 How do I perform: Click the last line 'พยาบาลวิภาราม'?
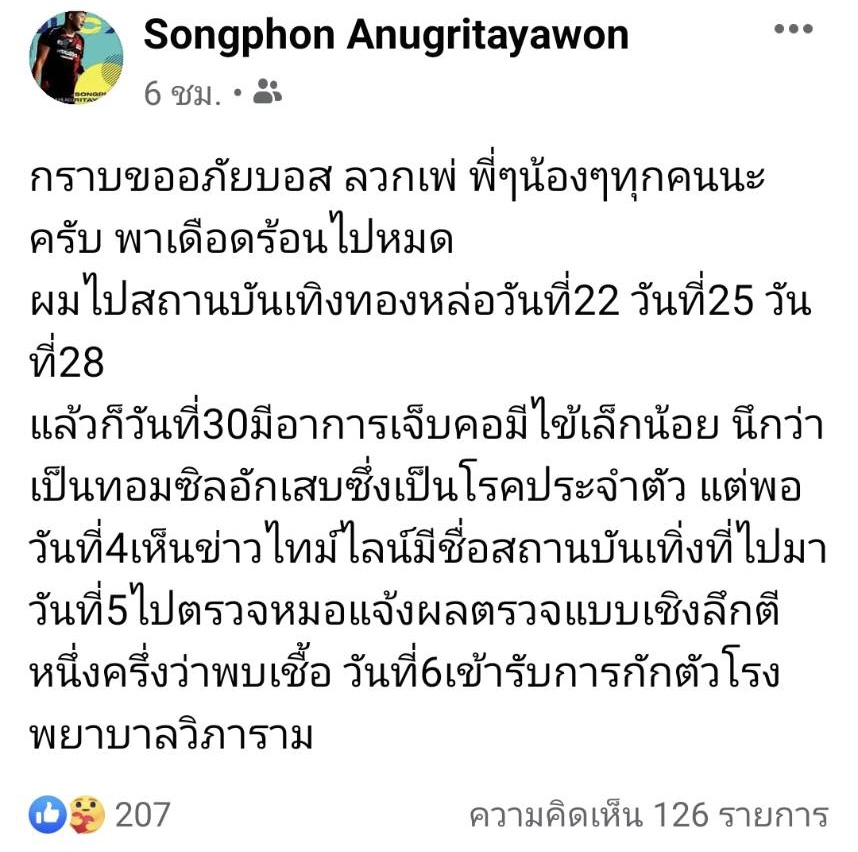pyautogui.click(x=171, y=734)
